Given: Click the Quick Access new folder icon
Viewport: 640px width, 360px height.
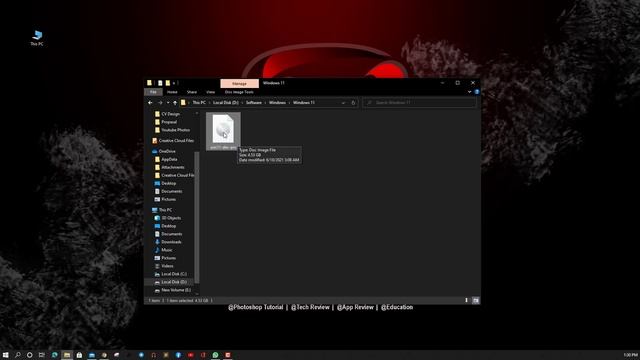Looking at the screenshot, I should pyautogui.click(x=168, y=83).
